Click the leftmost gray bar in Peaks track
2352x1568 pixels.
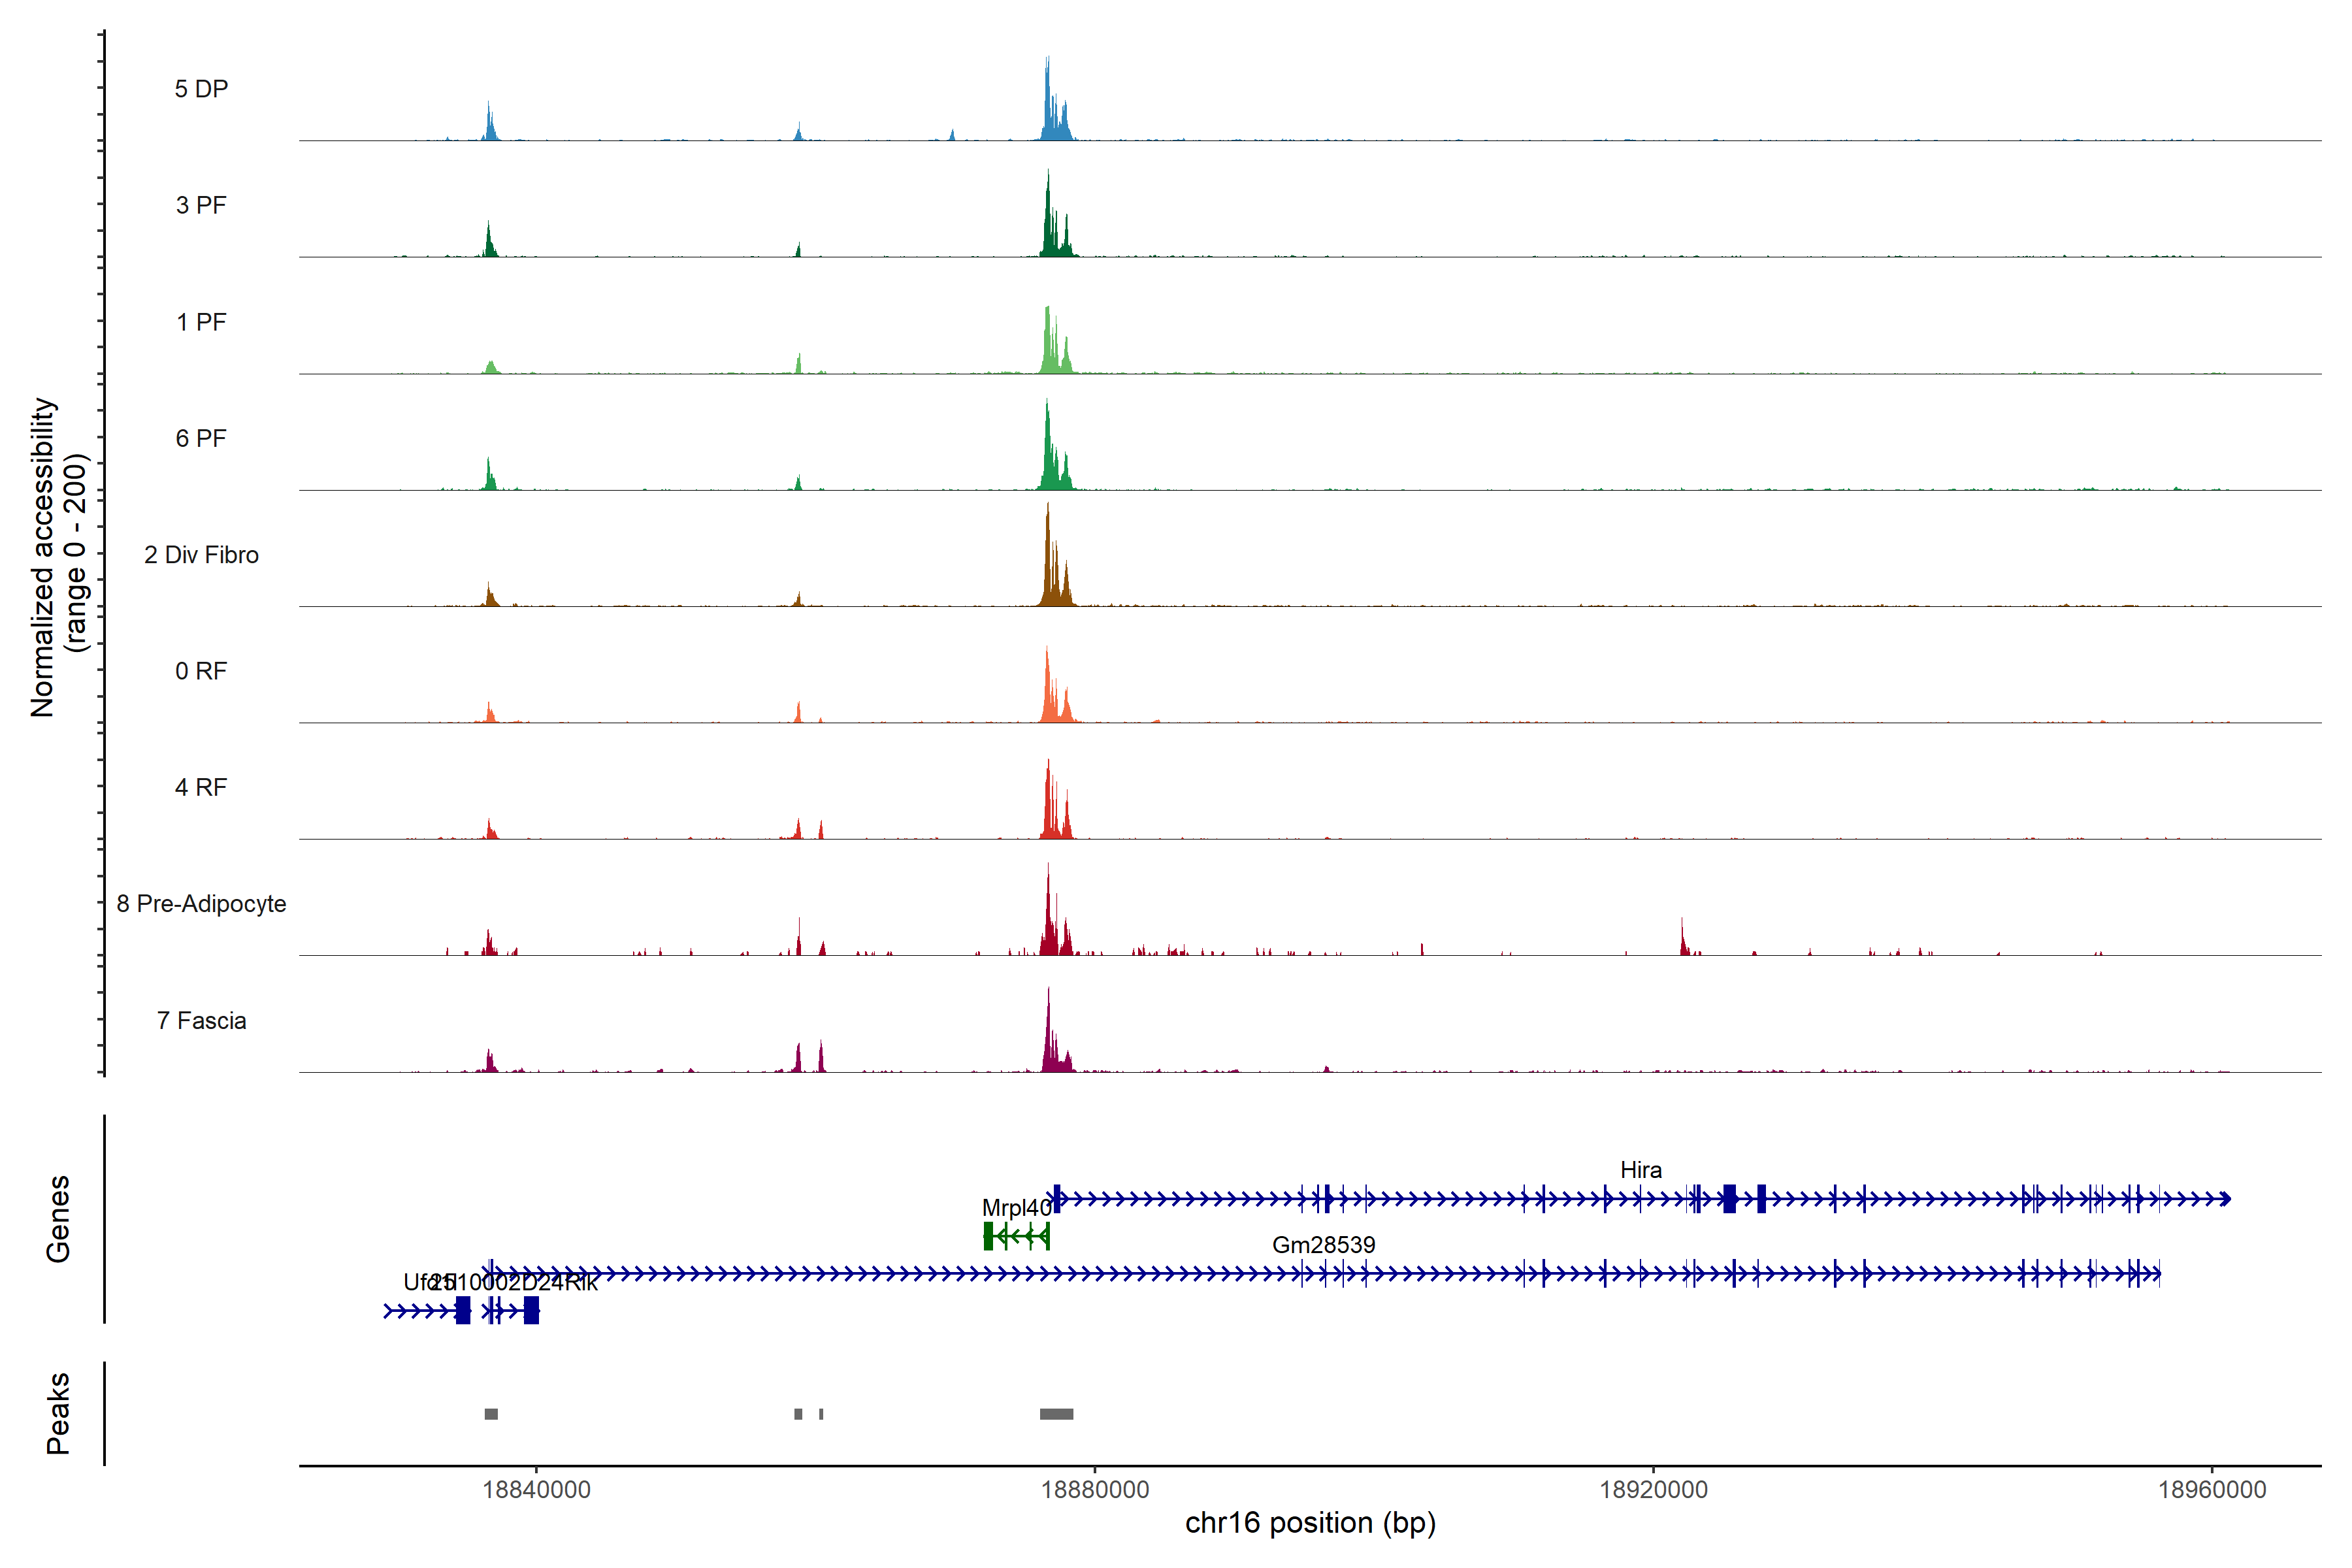pos(491,1414)
